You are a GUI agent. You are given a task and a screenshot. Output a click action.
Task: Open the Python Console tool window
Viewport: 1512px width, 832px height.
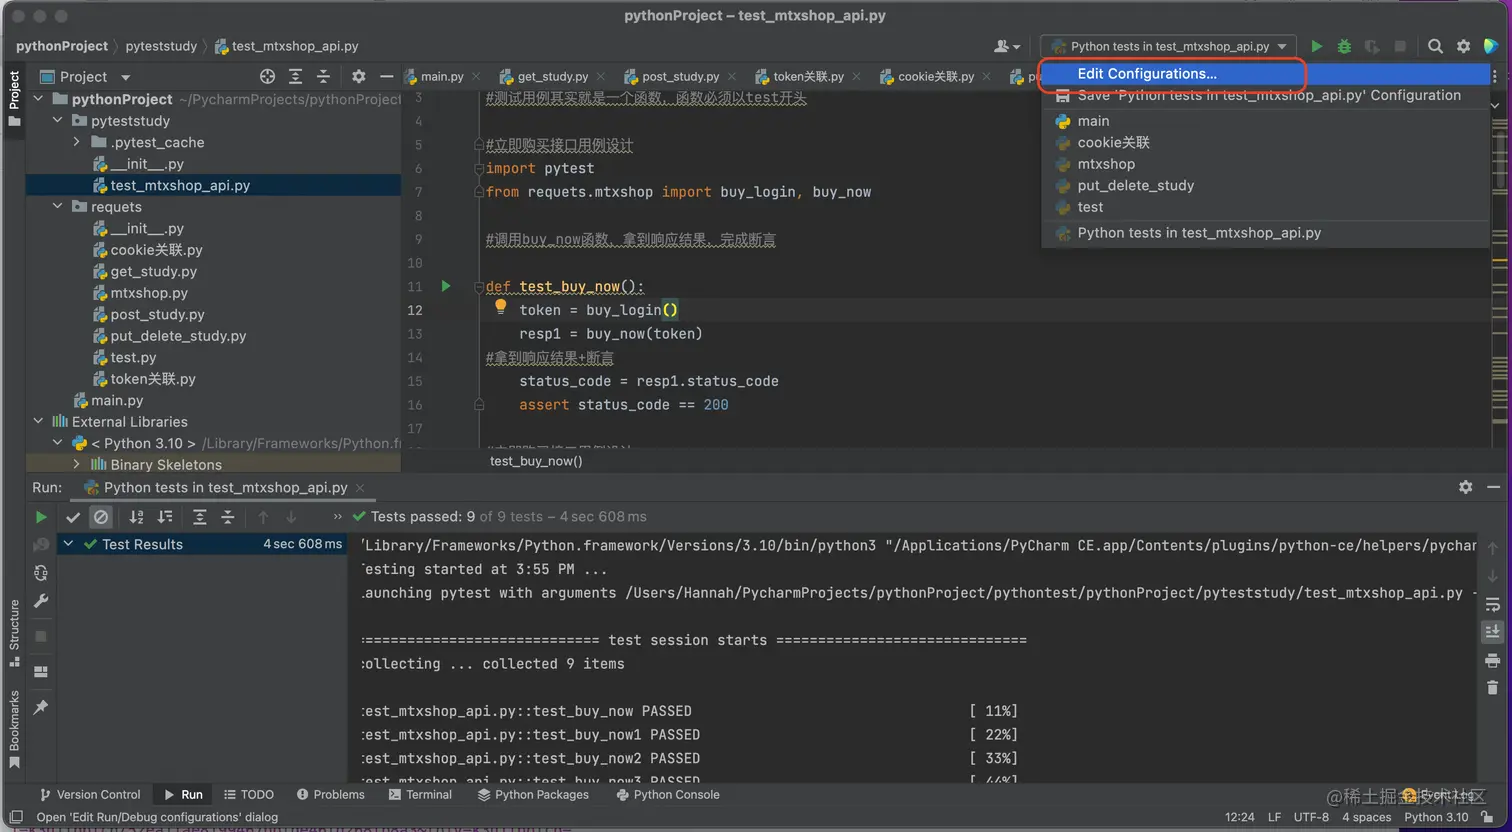[x=667, y=795]
